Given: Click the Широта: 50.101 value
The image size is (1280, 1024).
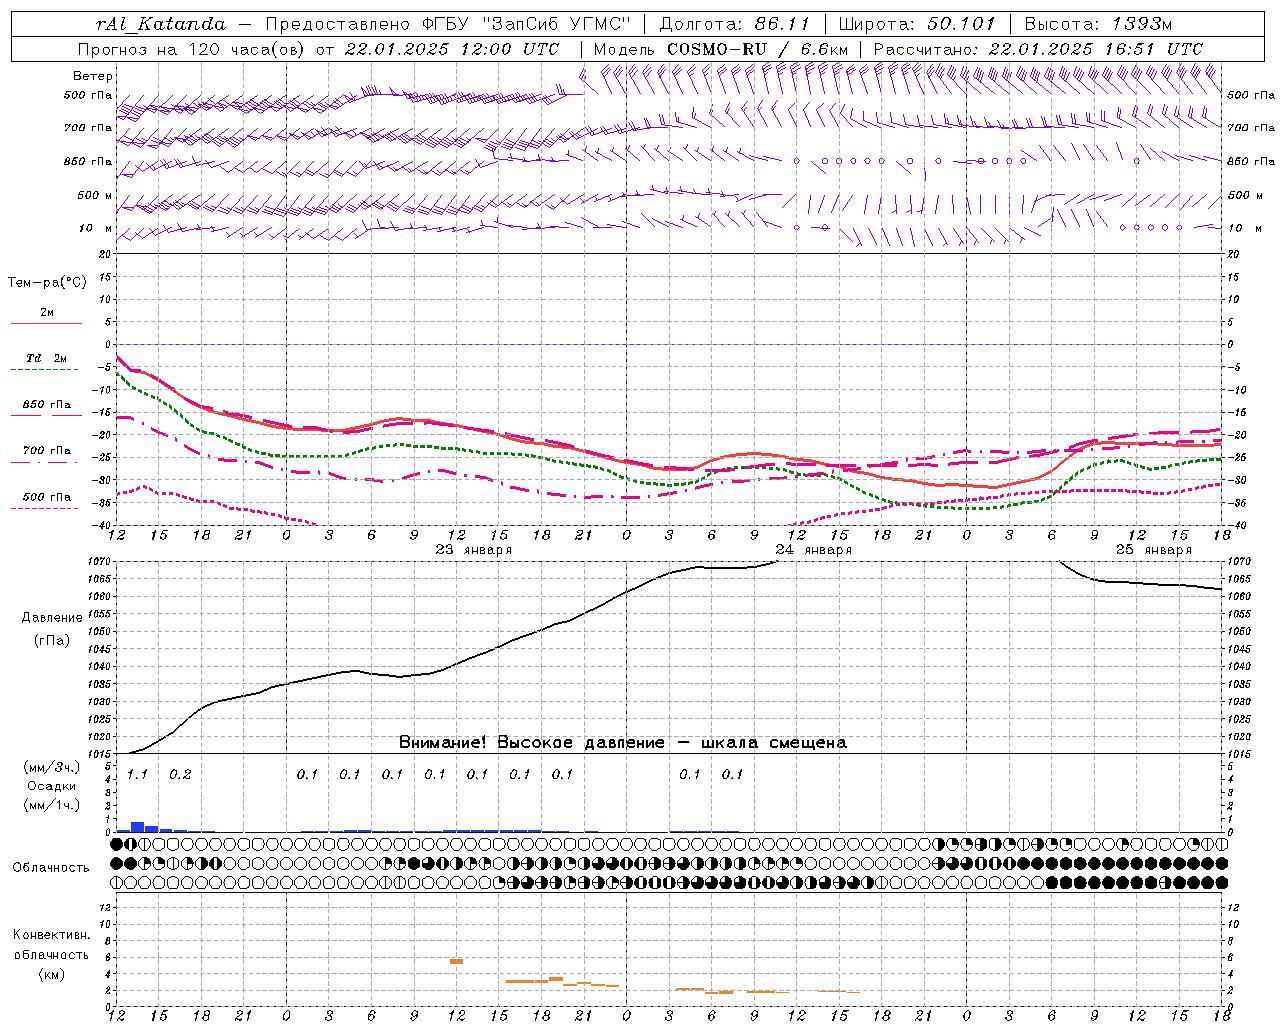Looking at the screenshot, I should pos(917,24).
